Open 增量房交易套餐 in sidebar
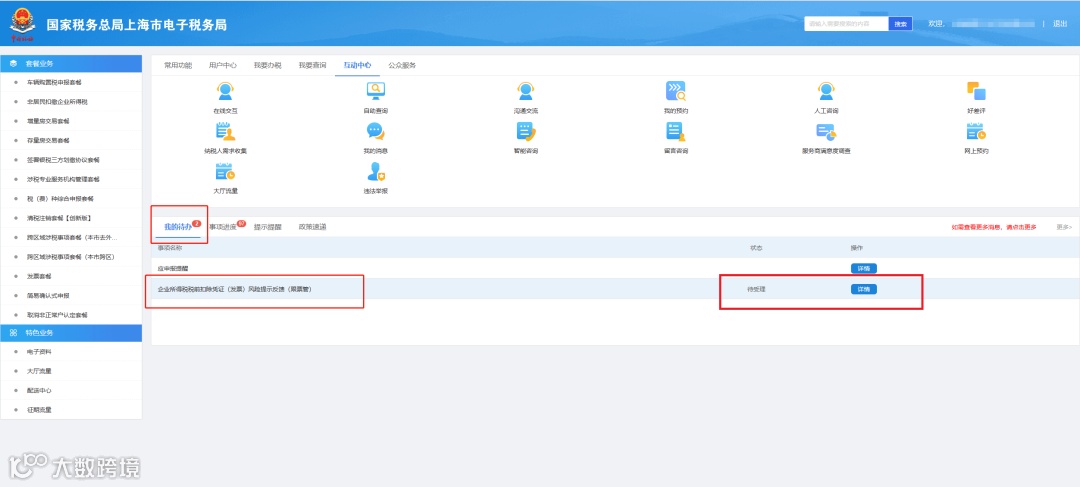Image resolution: width=1080 pixels, height=487 pixels. pos(48,121)
